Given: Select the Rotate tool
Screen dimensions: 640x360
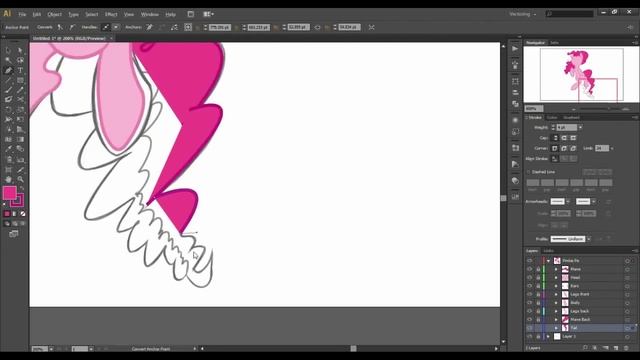Looking at the screenshot, I should [x=8, y=109].
